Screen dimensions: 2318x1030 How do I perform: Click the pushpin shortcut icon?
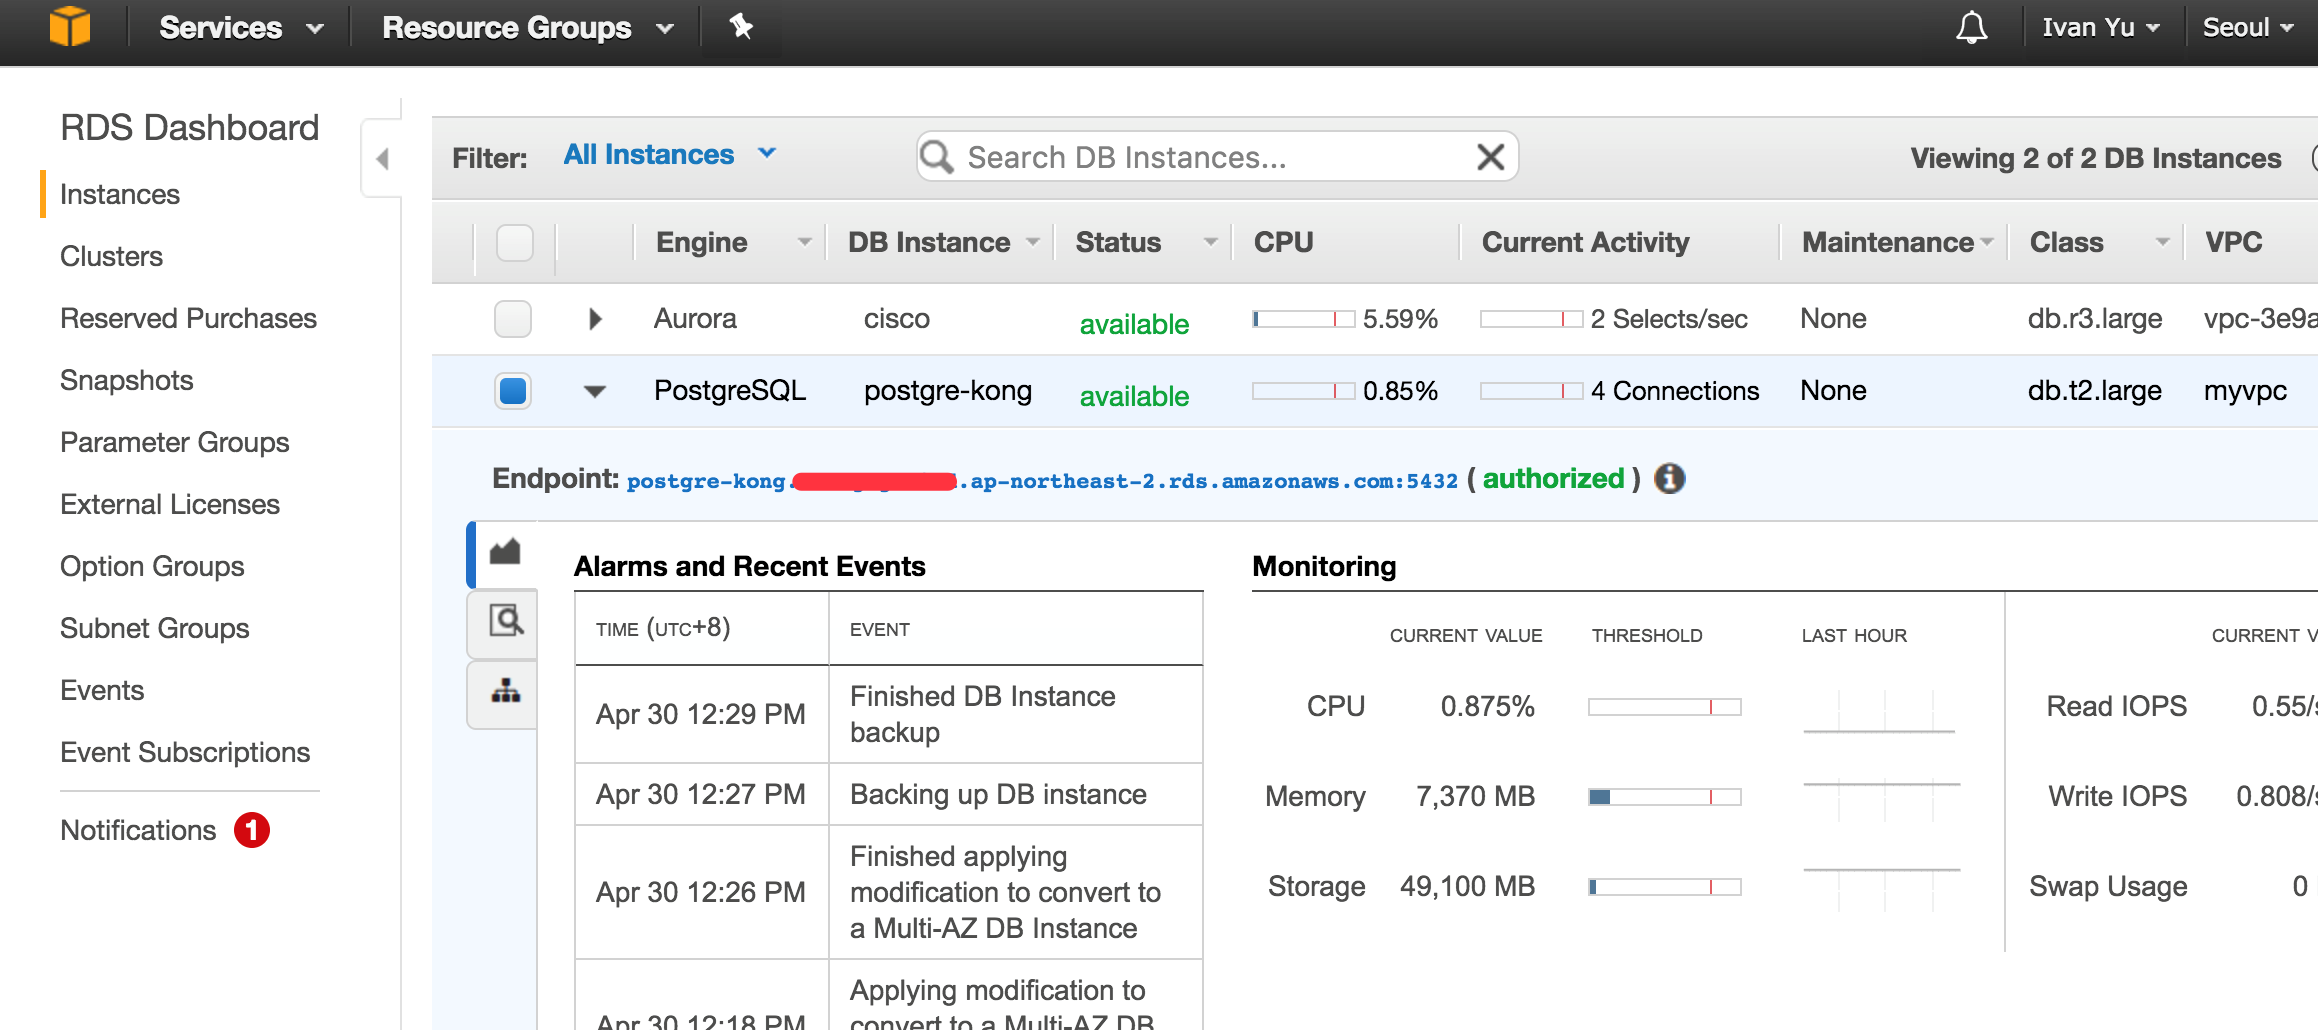pos(741,27)
